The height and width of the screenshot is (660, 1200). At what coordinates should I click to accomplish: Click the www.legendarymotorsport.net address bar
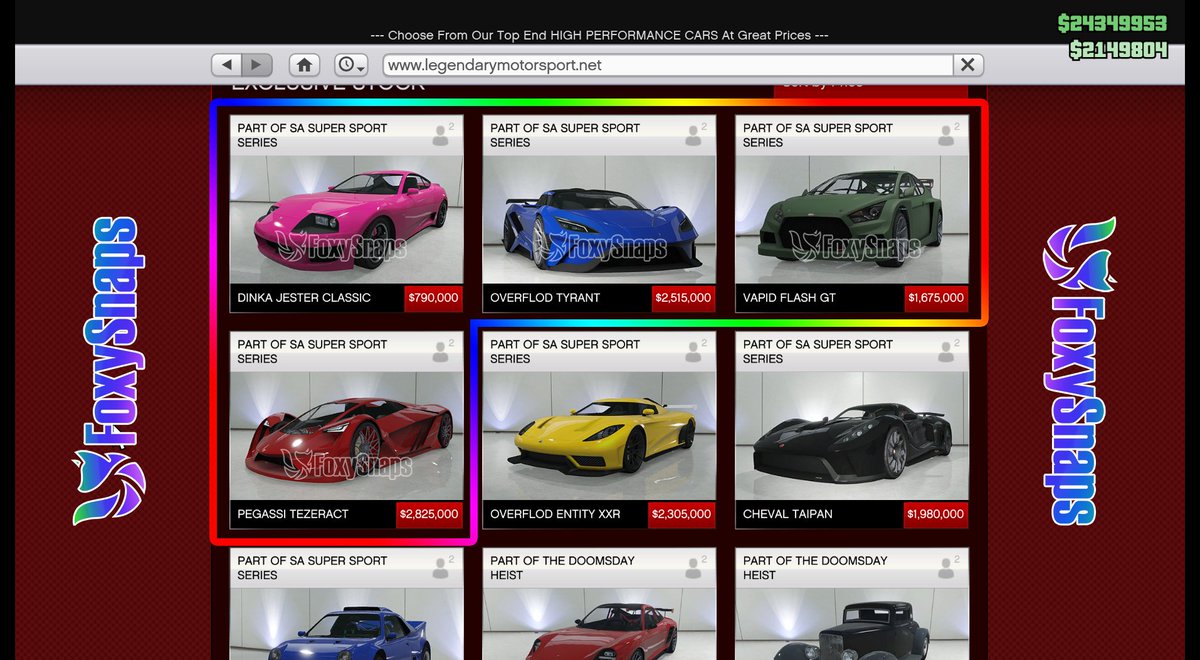pos(666,65)
